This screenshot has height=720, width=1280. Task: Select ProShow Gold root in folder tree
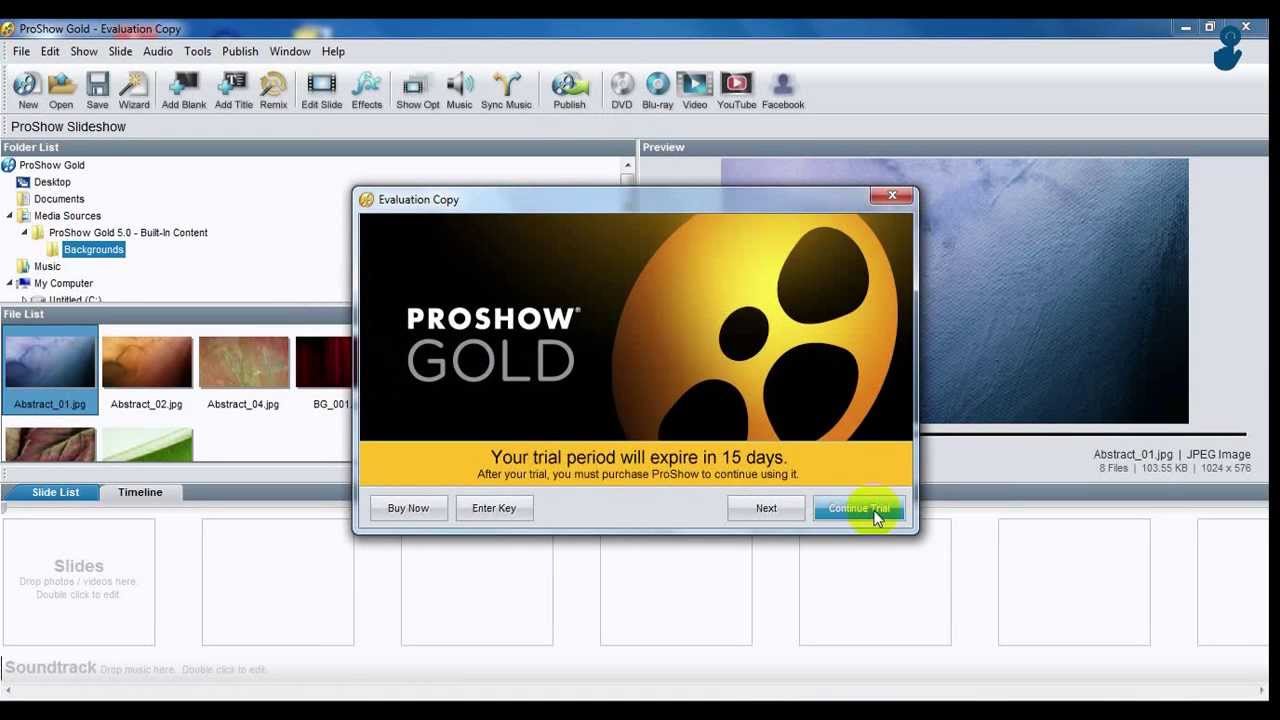tap(51, 165)
